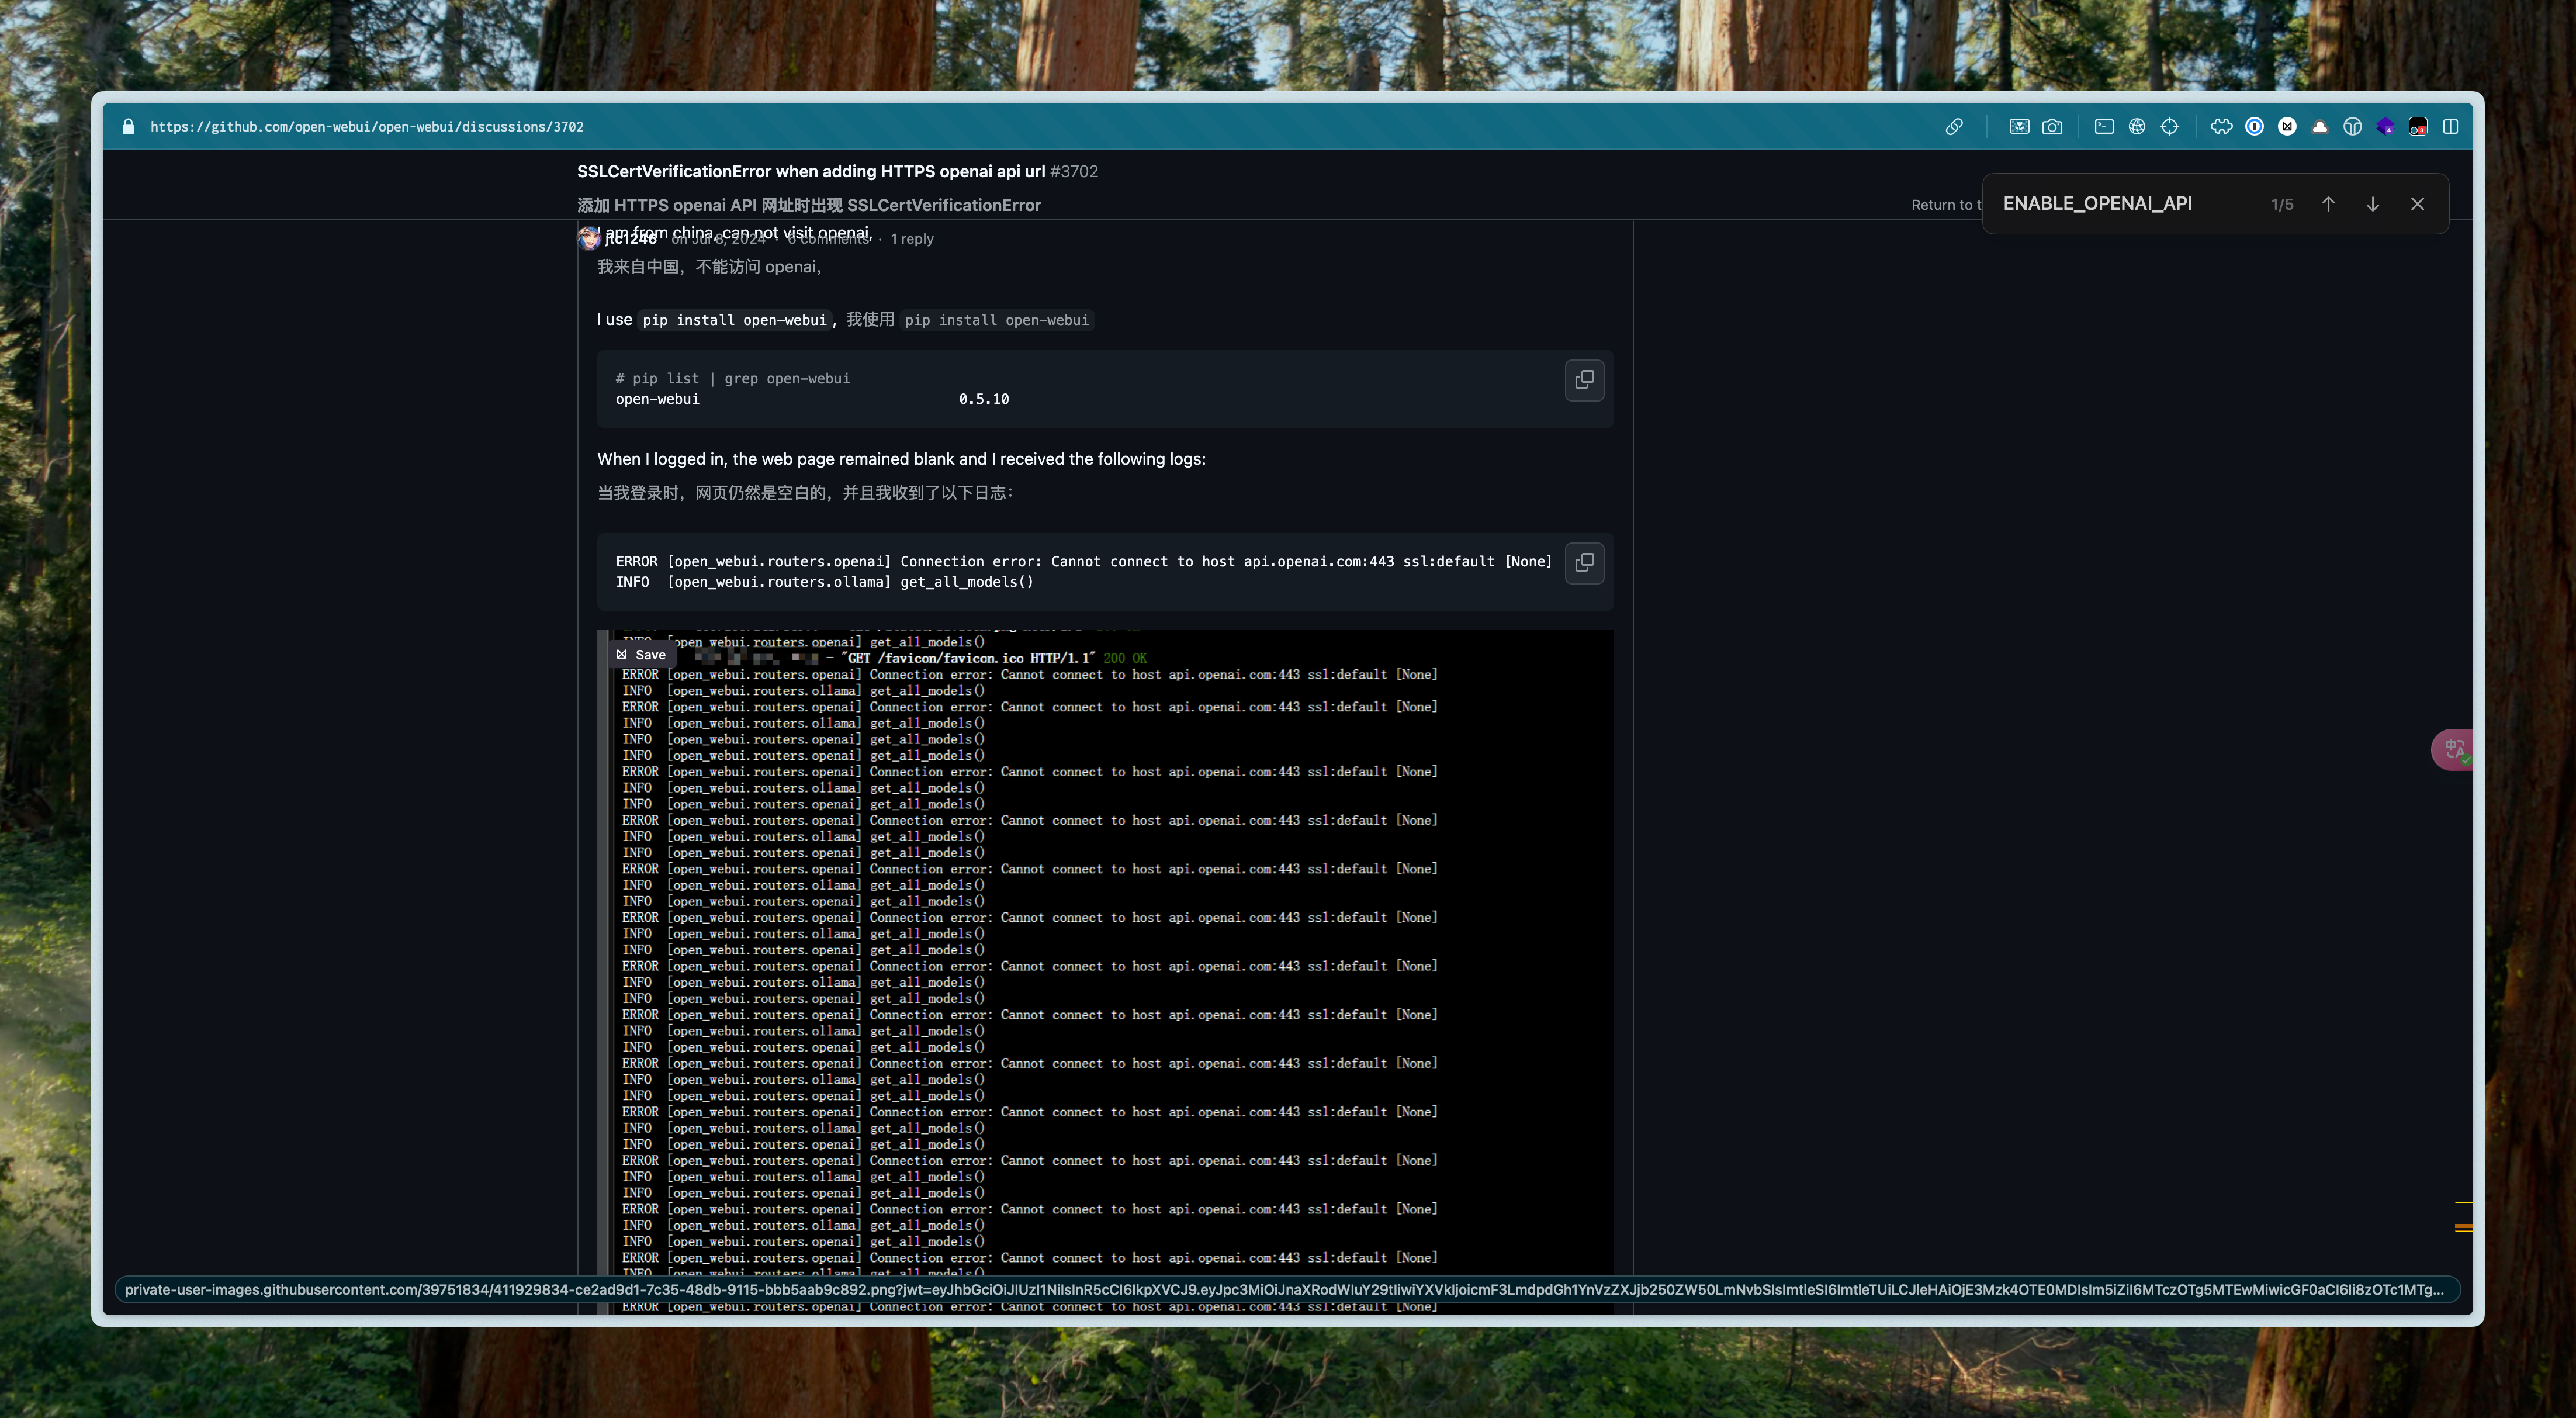Open the console terminal icon
Image resolution: width=2576 pixels, height=1418 pixels.
2104,127
